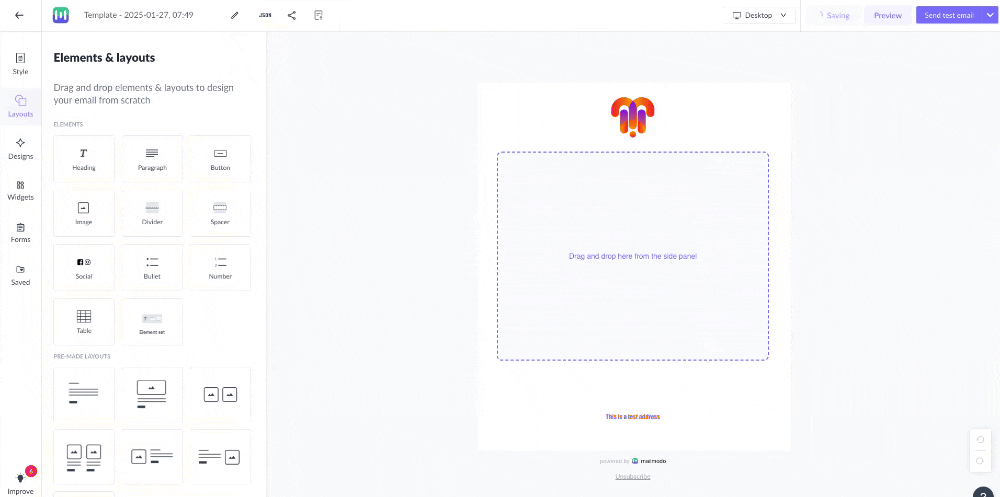Screen dimensions: 1000x497
Task: Open the Designs sidebar tab
Action: (x=20, y=149)
